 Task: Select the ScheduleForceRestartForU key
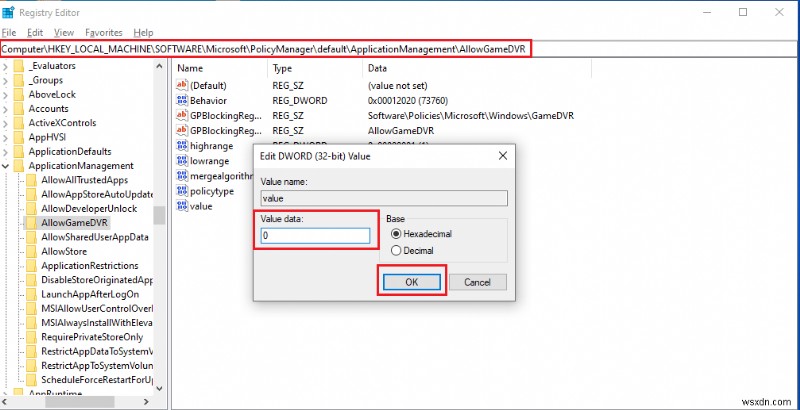click(x=97, y=380)
